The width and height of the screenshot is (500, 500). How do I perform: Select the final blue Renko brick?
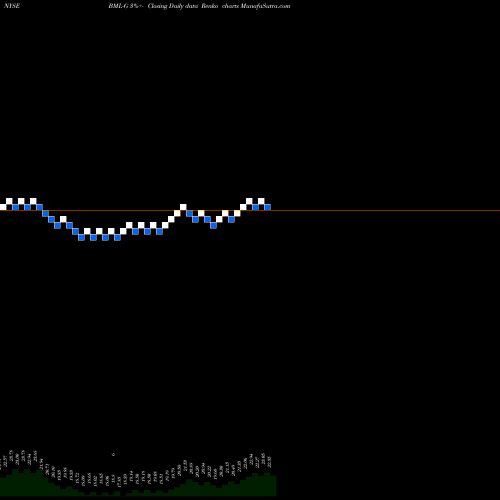pos(267,207)
